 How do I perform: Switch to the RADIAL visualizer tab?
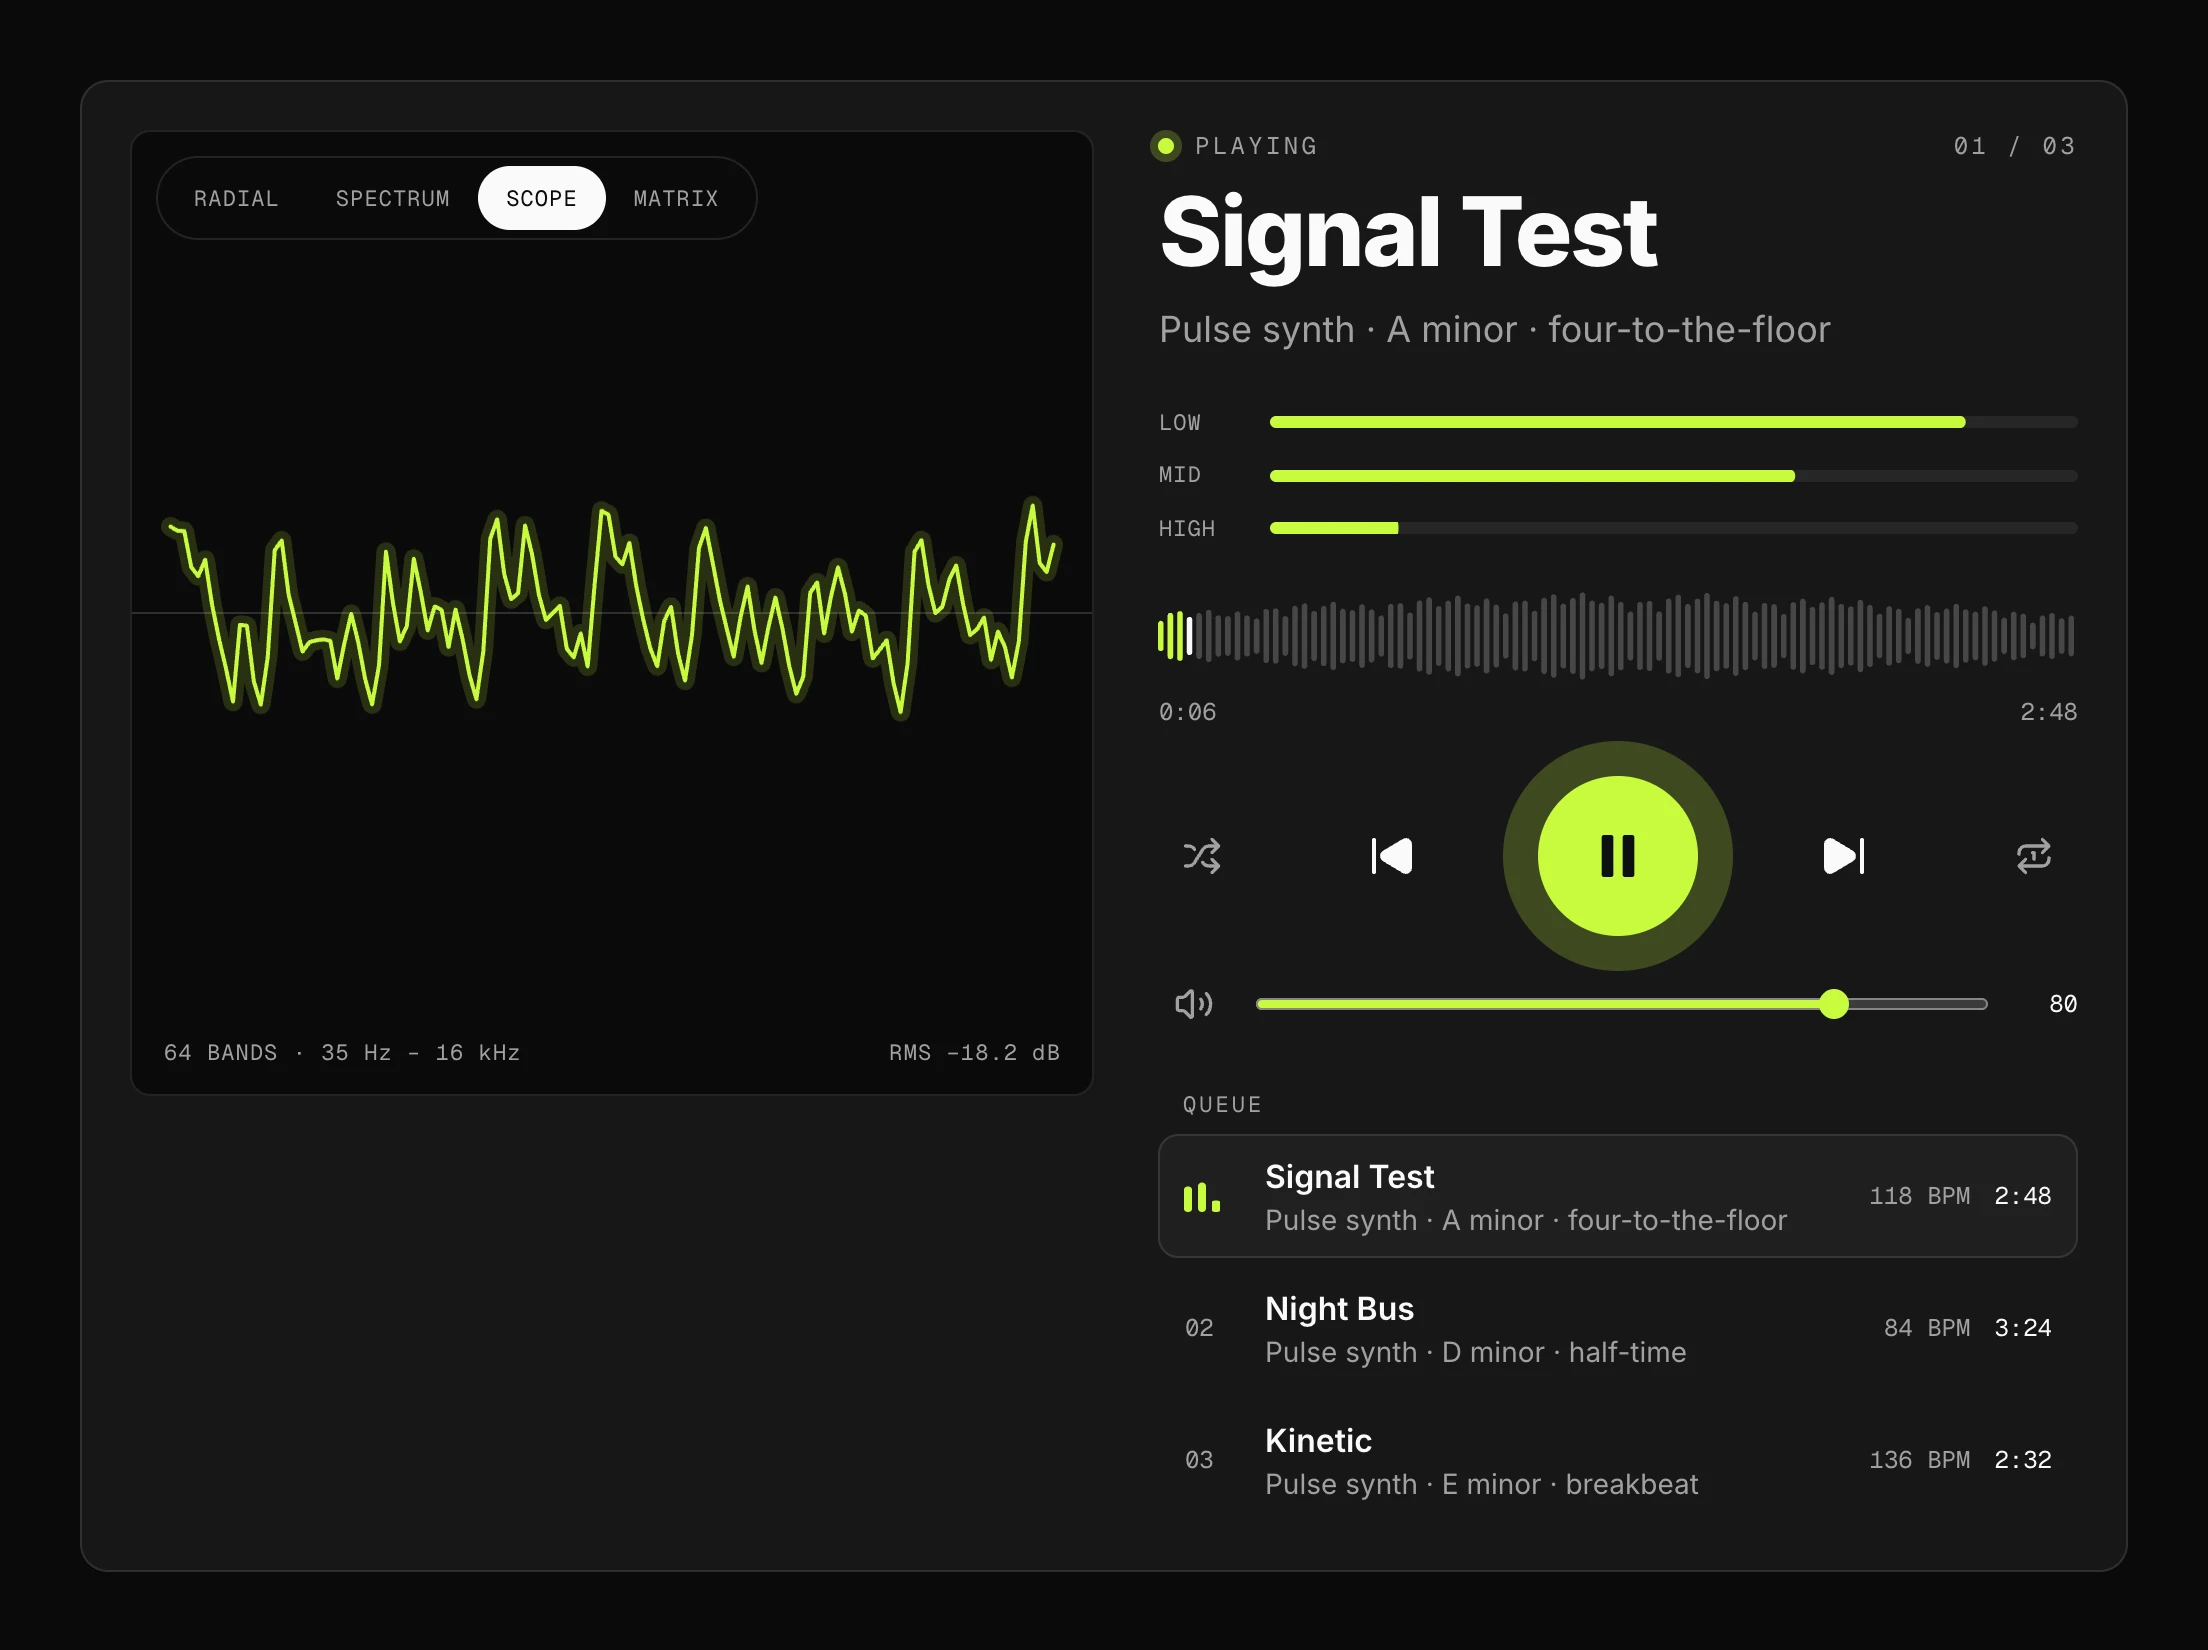coord(236,198)
